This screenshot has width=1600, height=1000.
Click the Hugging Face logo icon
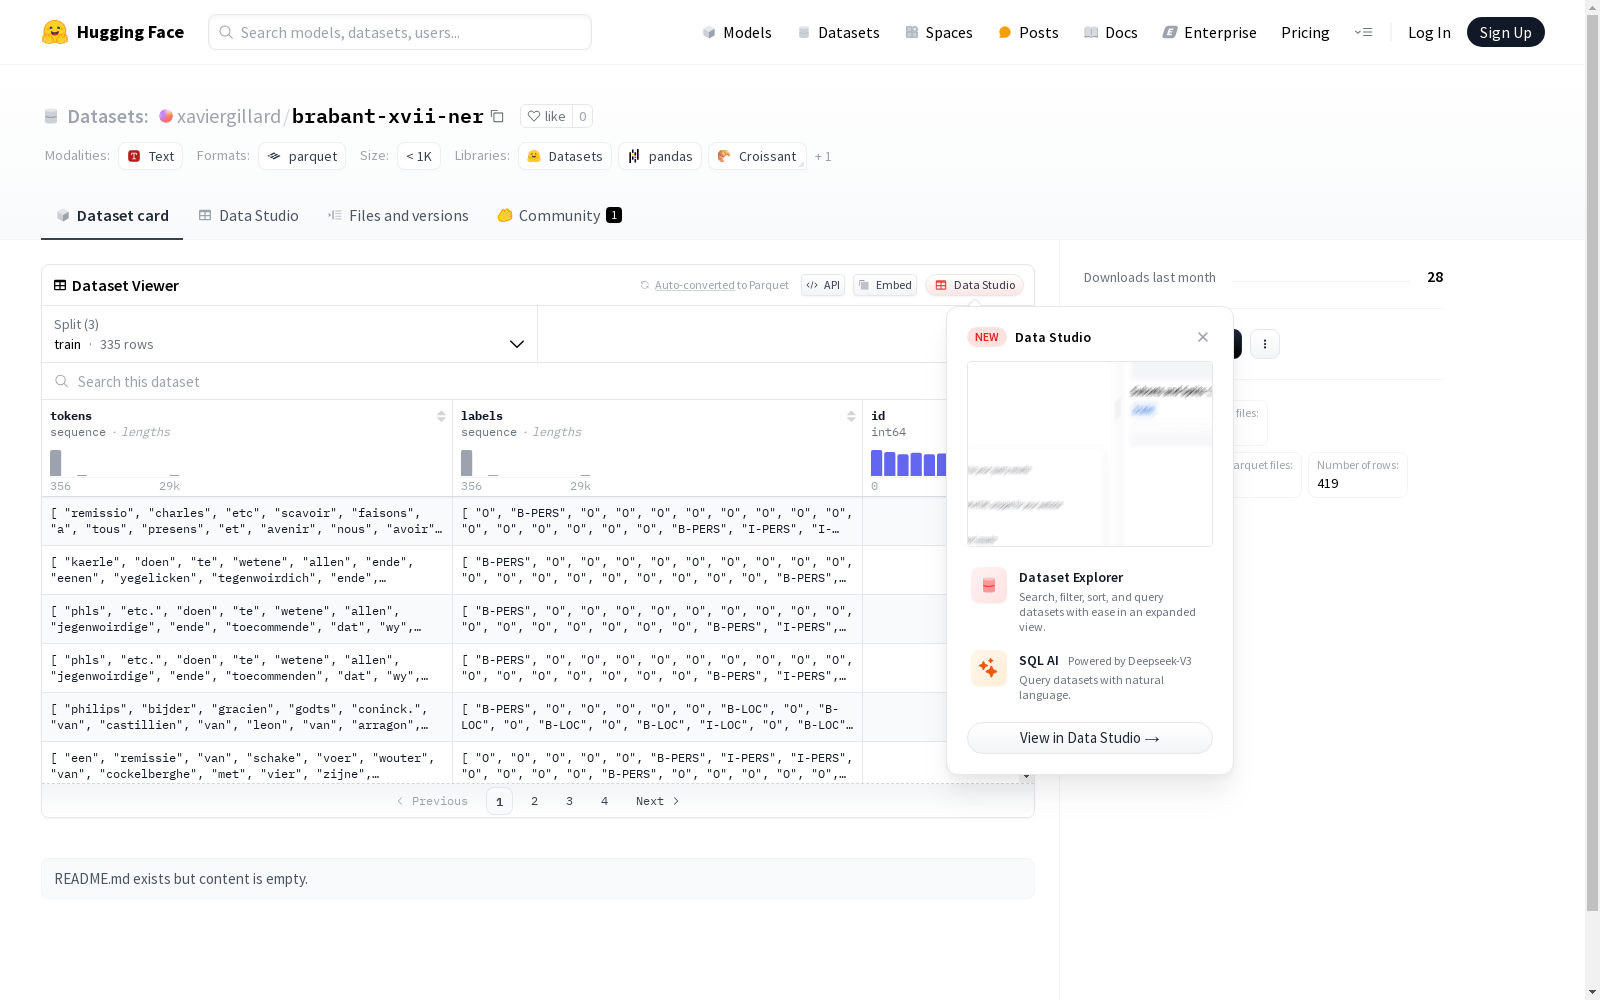click(x=55, y=32)
